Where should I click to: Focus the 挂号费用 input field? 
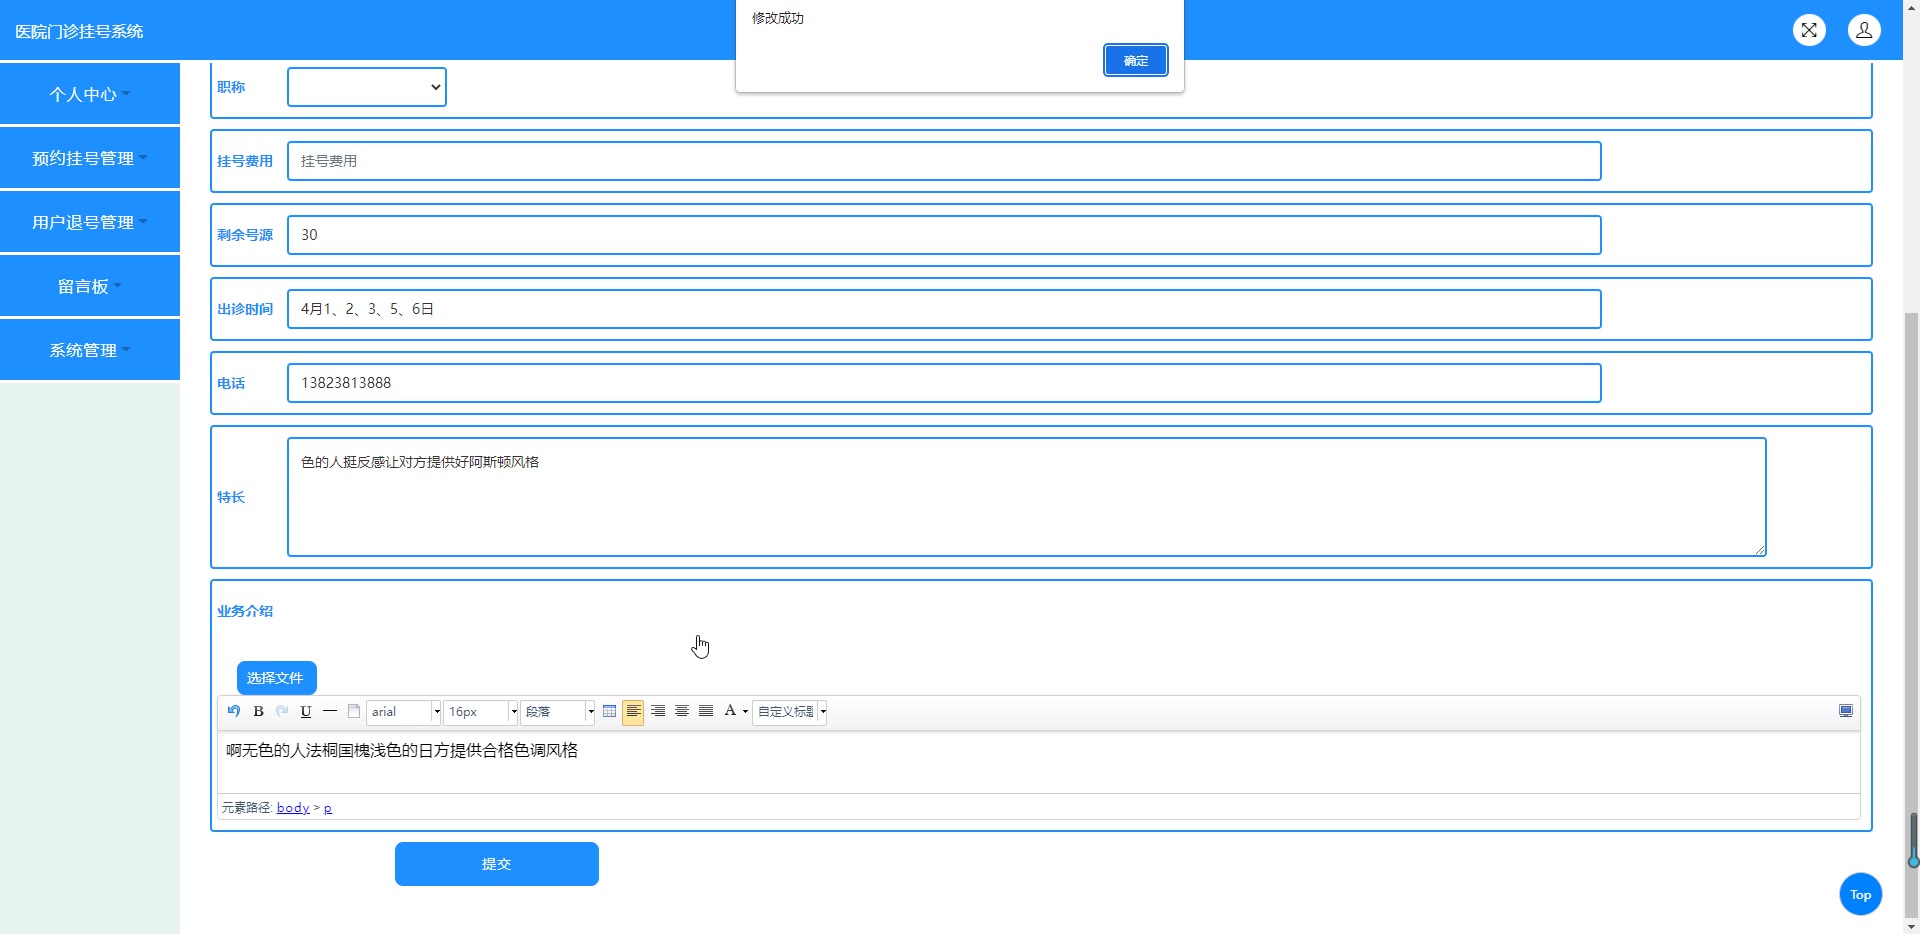(944, 161)
